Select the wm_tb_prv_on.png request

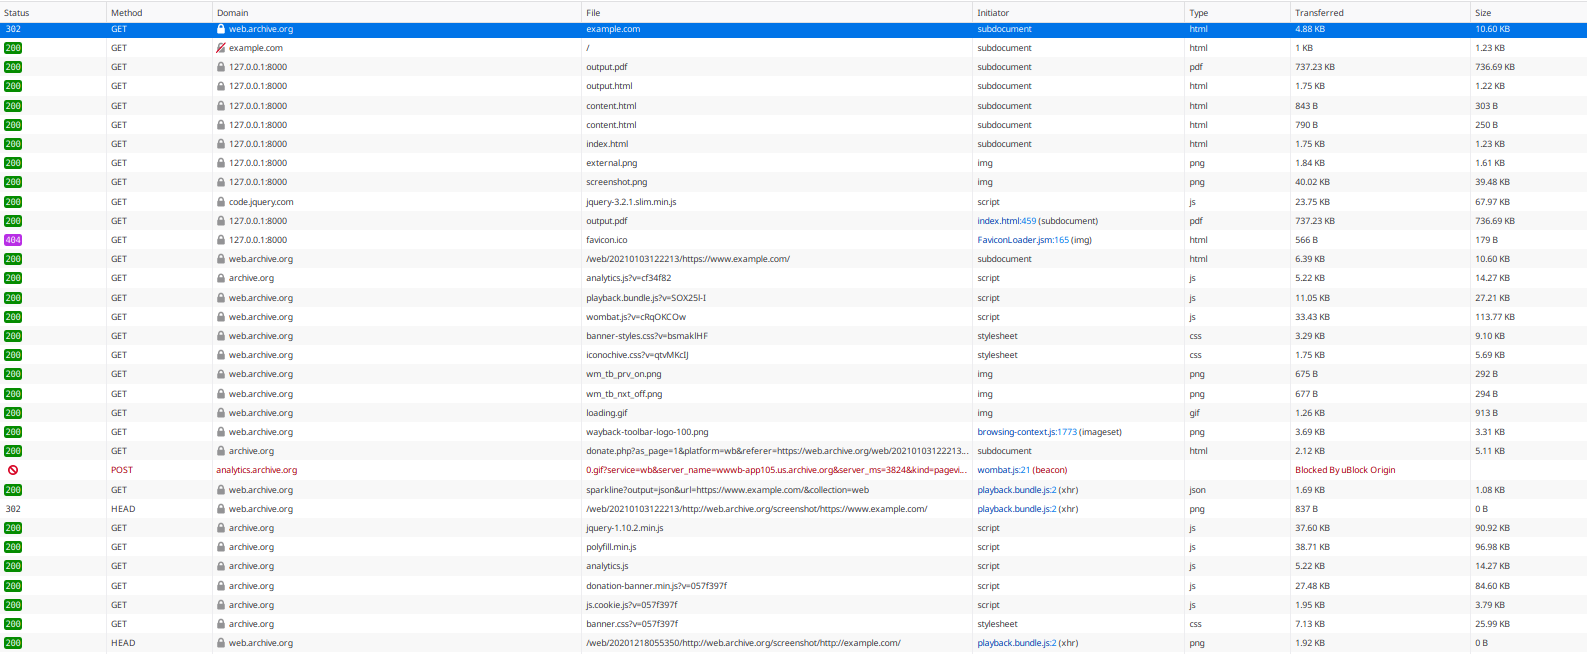(x=793, y=374)
